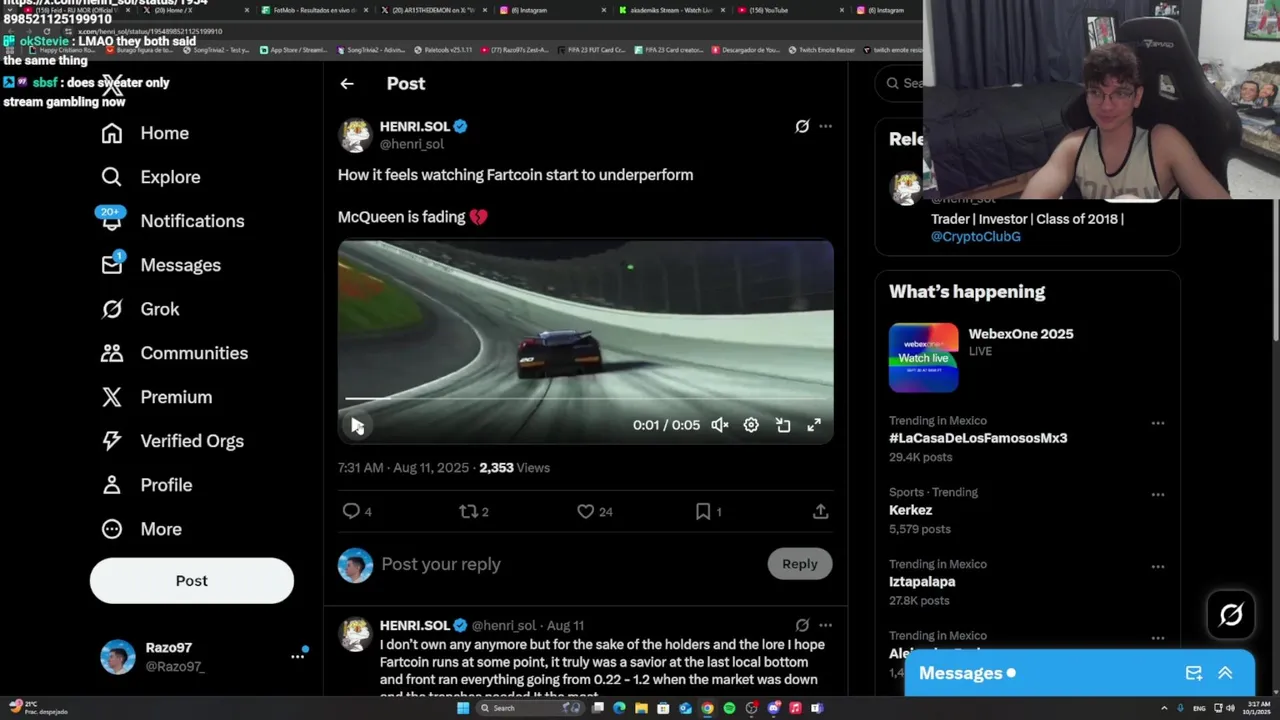This screenshot has height=720, width=1280.
Task: Expand the Messages drawer
Action: pyautogui.click(x=1225, y=673)
